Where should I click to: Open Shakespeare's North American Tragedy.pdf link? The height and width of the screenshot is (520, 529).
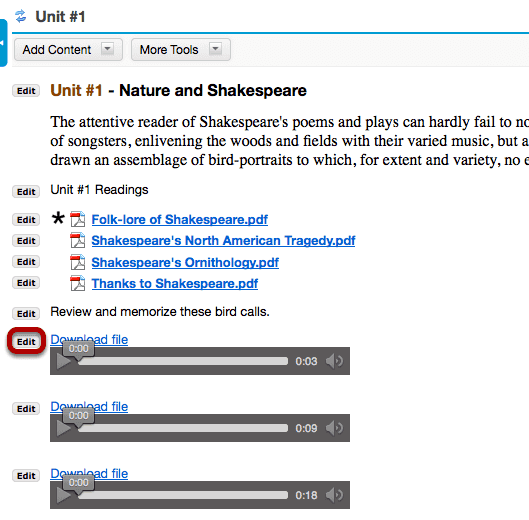click(223, 241)
